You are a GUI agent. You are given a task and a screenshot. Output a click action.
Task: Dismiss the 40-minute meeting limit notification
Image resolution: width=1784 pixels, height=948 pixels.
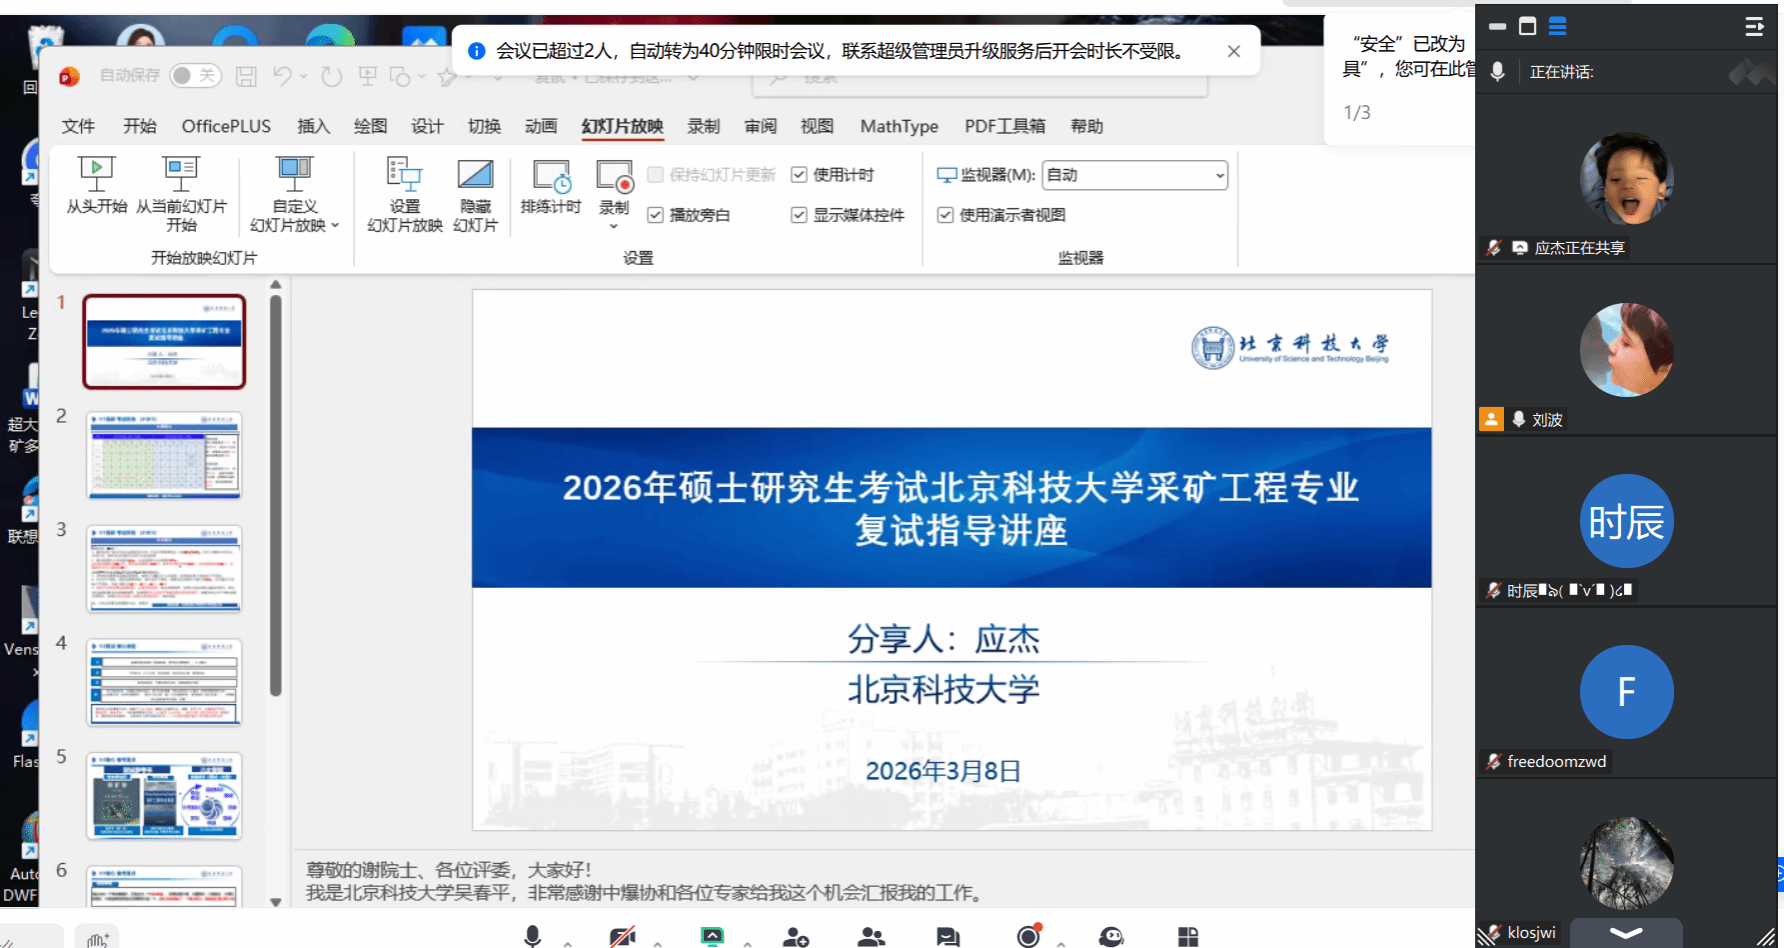[x=1233, y=51]
